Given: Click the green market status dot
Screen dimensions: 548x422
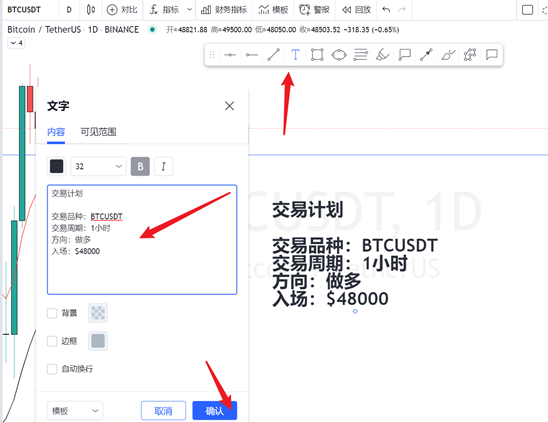Looking at the screenshot, I should click(152, 30).
